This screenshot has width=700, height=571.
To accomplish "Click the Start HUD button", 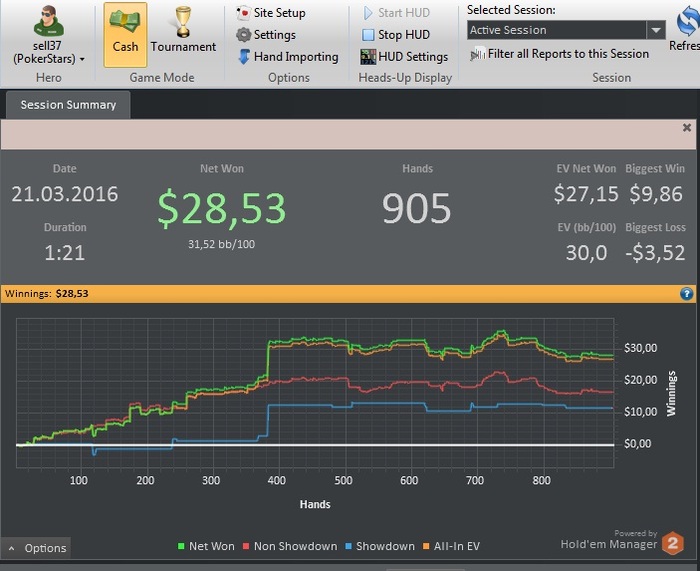I will pyautogui.click(x=396, y=13).
